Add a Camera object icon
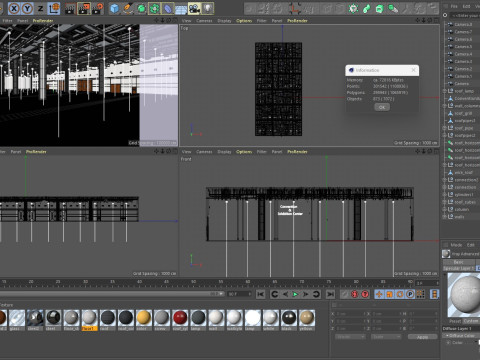480x360 pixels. tap(194, 8)
